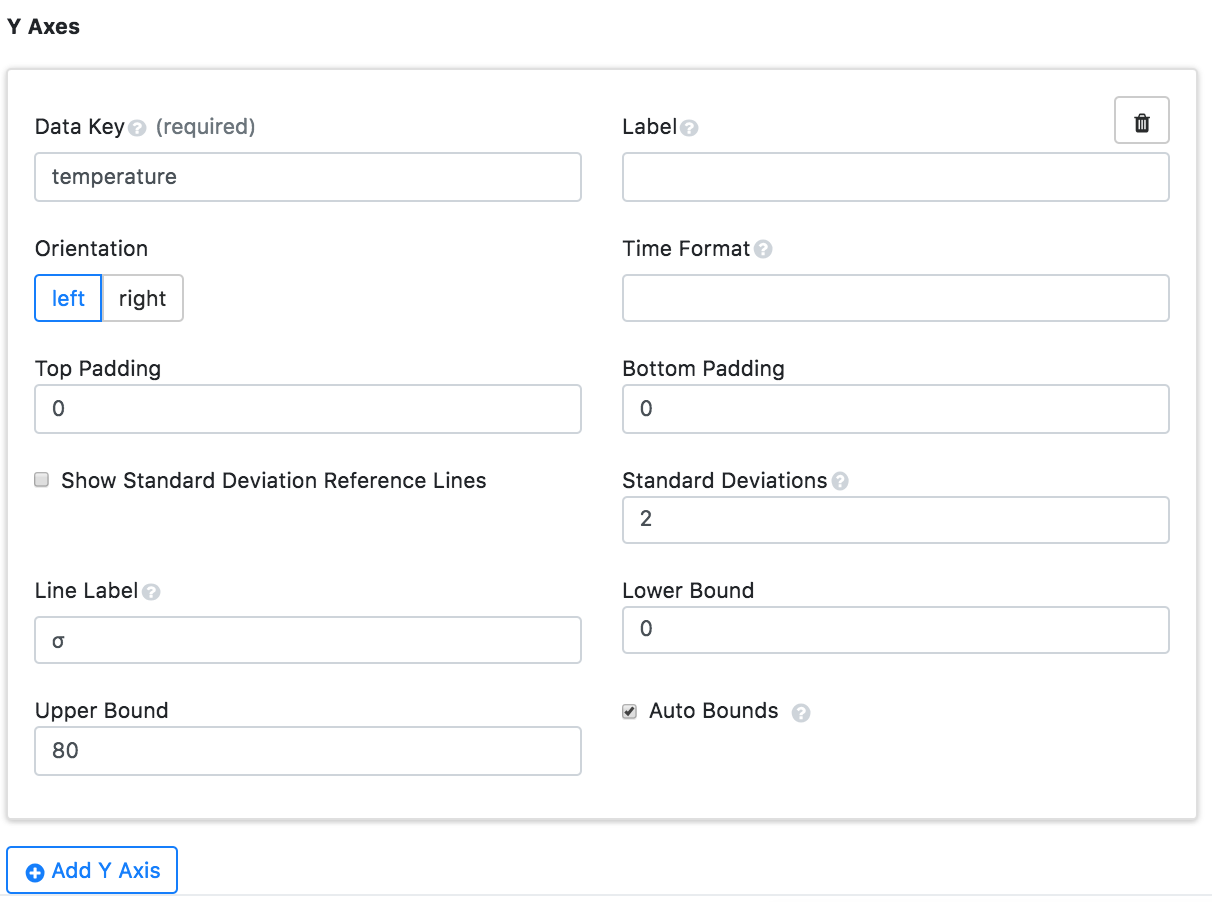This screenshot has height=902, width=1212.
Task: Click the Add Y Axis button
Action: [92, 870]
